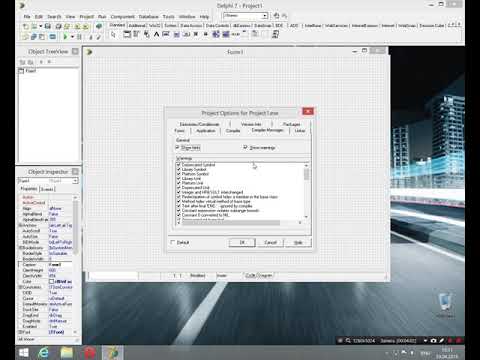Uncheck the Platform Symbol warning
Viewport: 480px width, 360px height.
coord(179,174)
